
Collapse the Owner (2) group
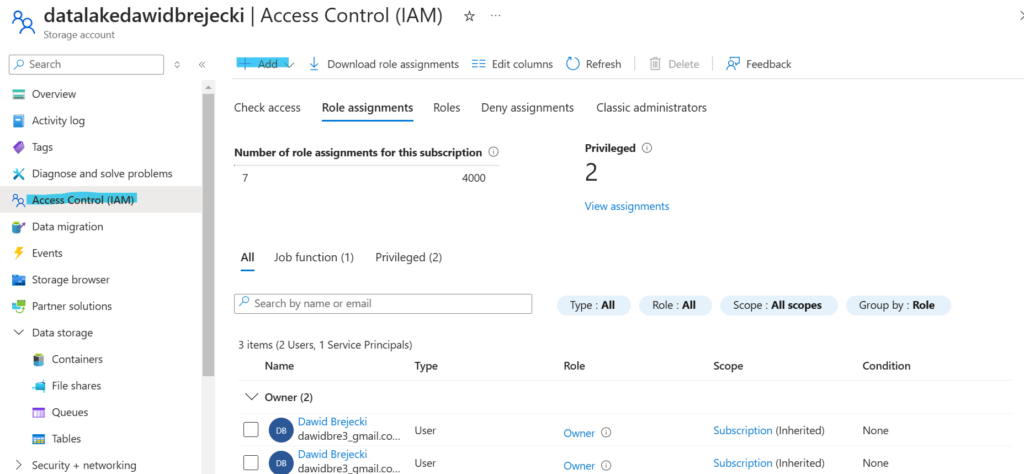251,397
